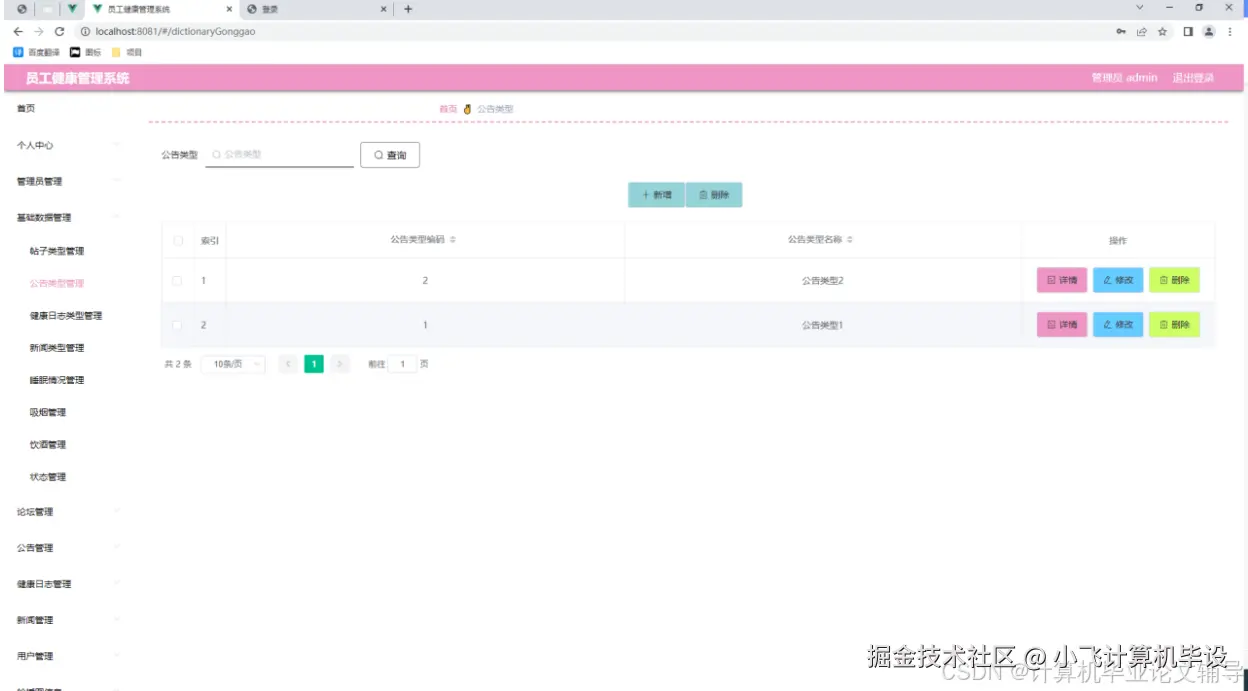Click the 首页 breadcrumb link
The height and width of the screenshot is (691, 1248).
click(448, 108)
